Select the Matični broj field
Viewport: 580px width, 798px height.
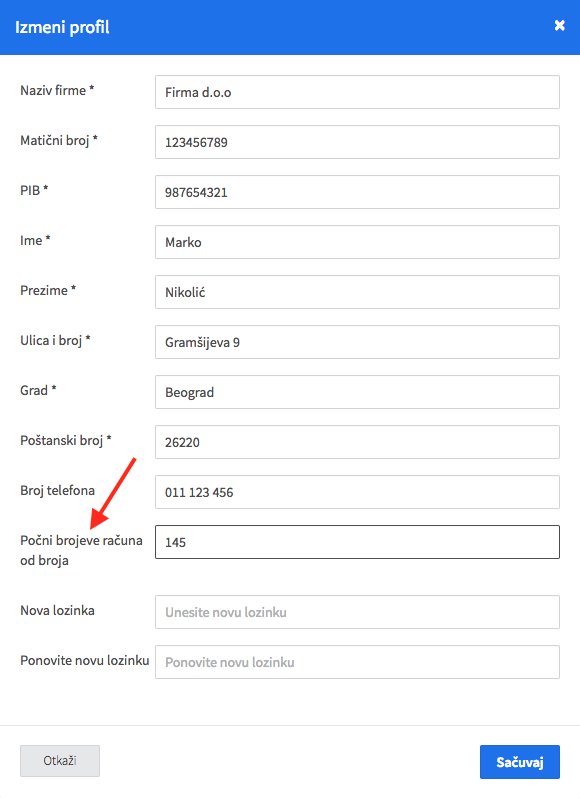(357, 142)
